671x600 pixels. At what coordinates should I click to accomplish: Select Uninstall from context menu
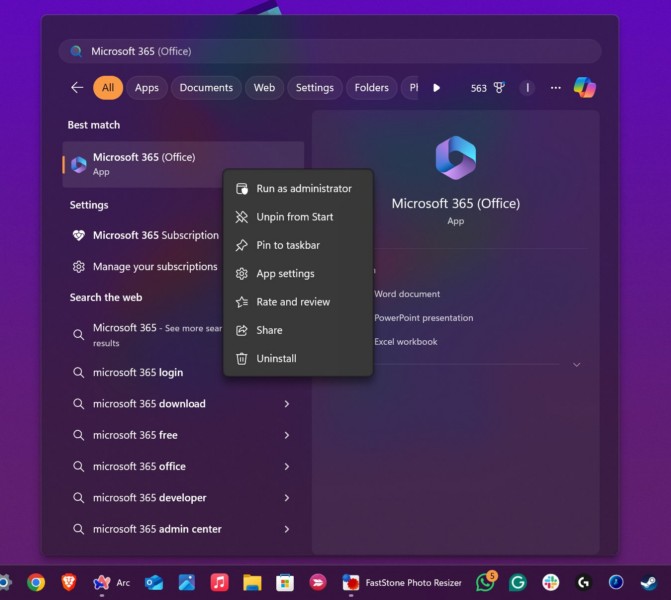[x=298, y=359]
